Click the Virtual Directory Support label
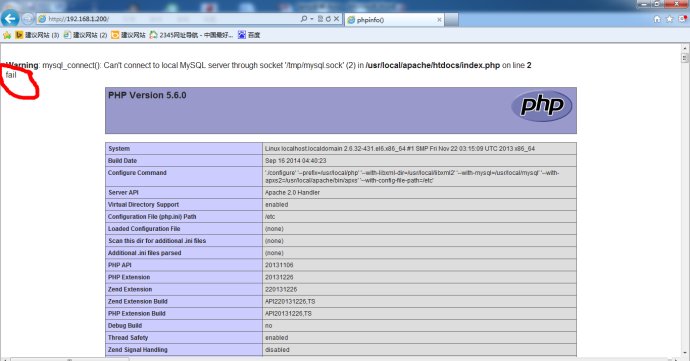This screenshot has height=361, width=690. 143,205
